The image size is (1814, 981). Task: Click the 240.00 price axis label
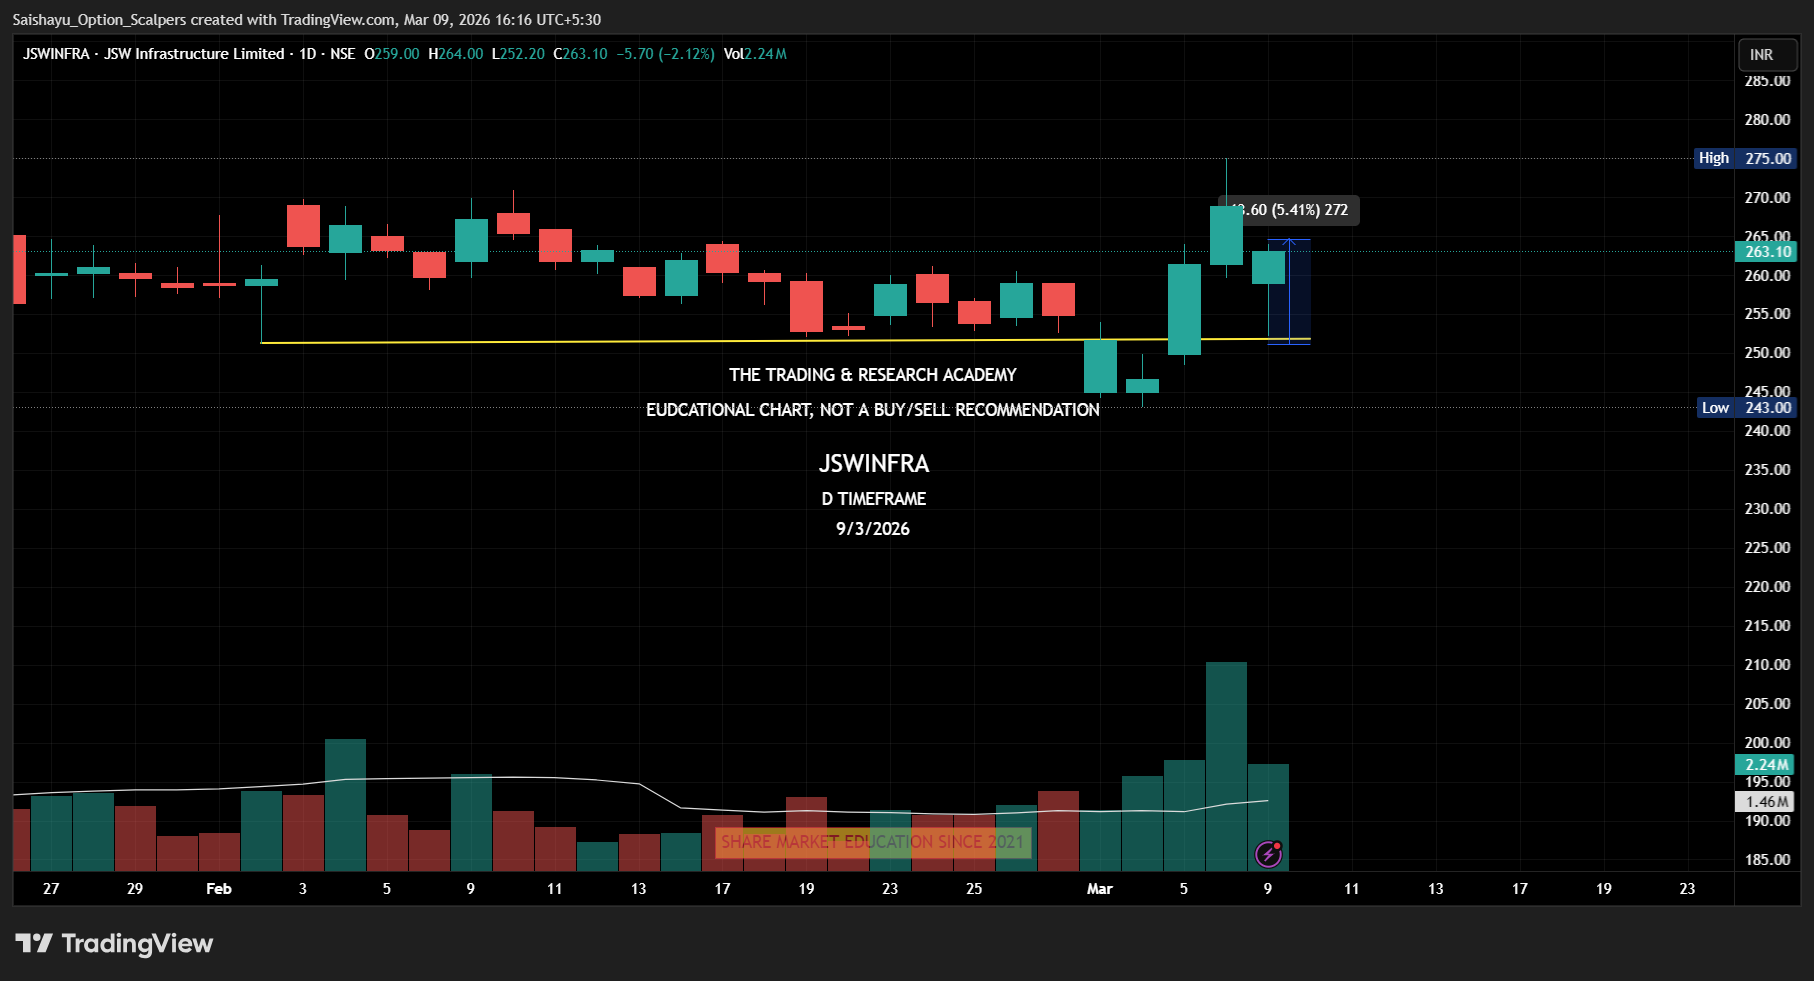pyautogui.click(x=1767, y=431)
